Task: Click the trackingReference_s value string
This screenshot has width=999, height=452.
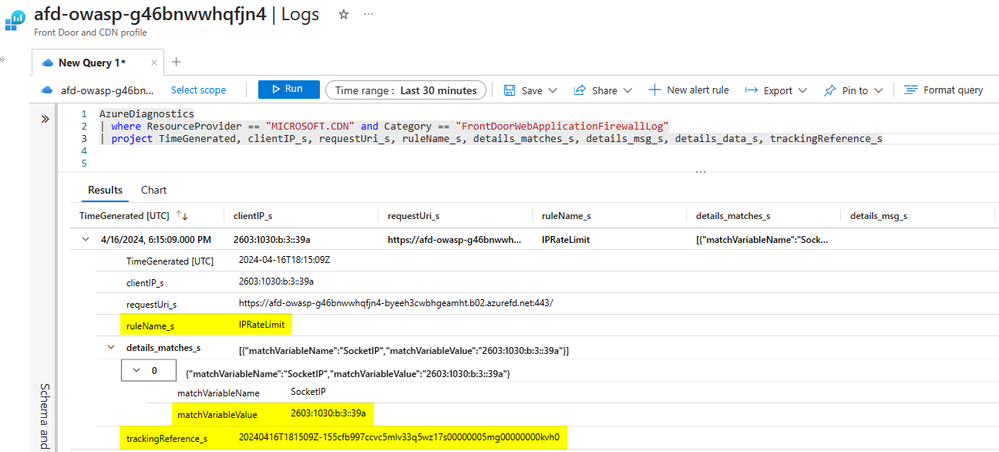Action: point(399,437)
